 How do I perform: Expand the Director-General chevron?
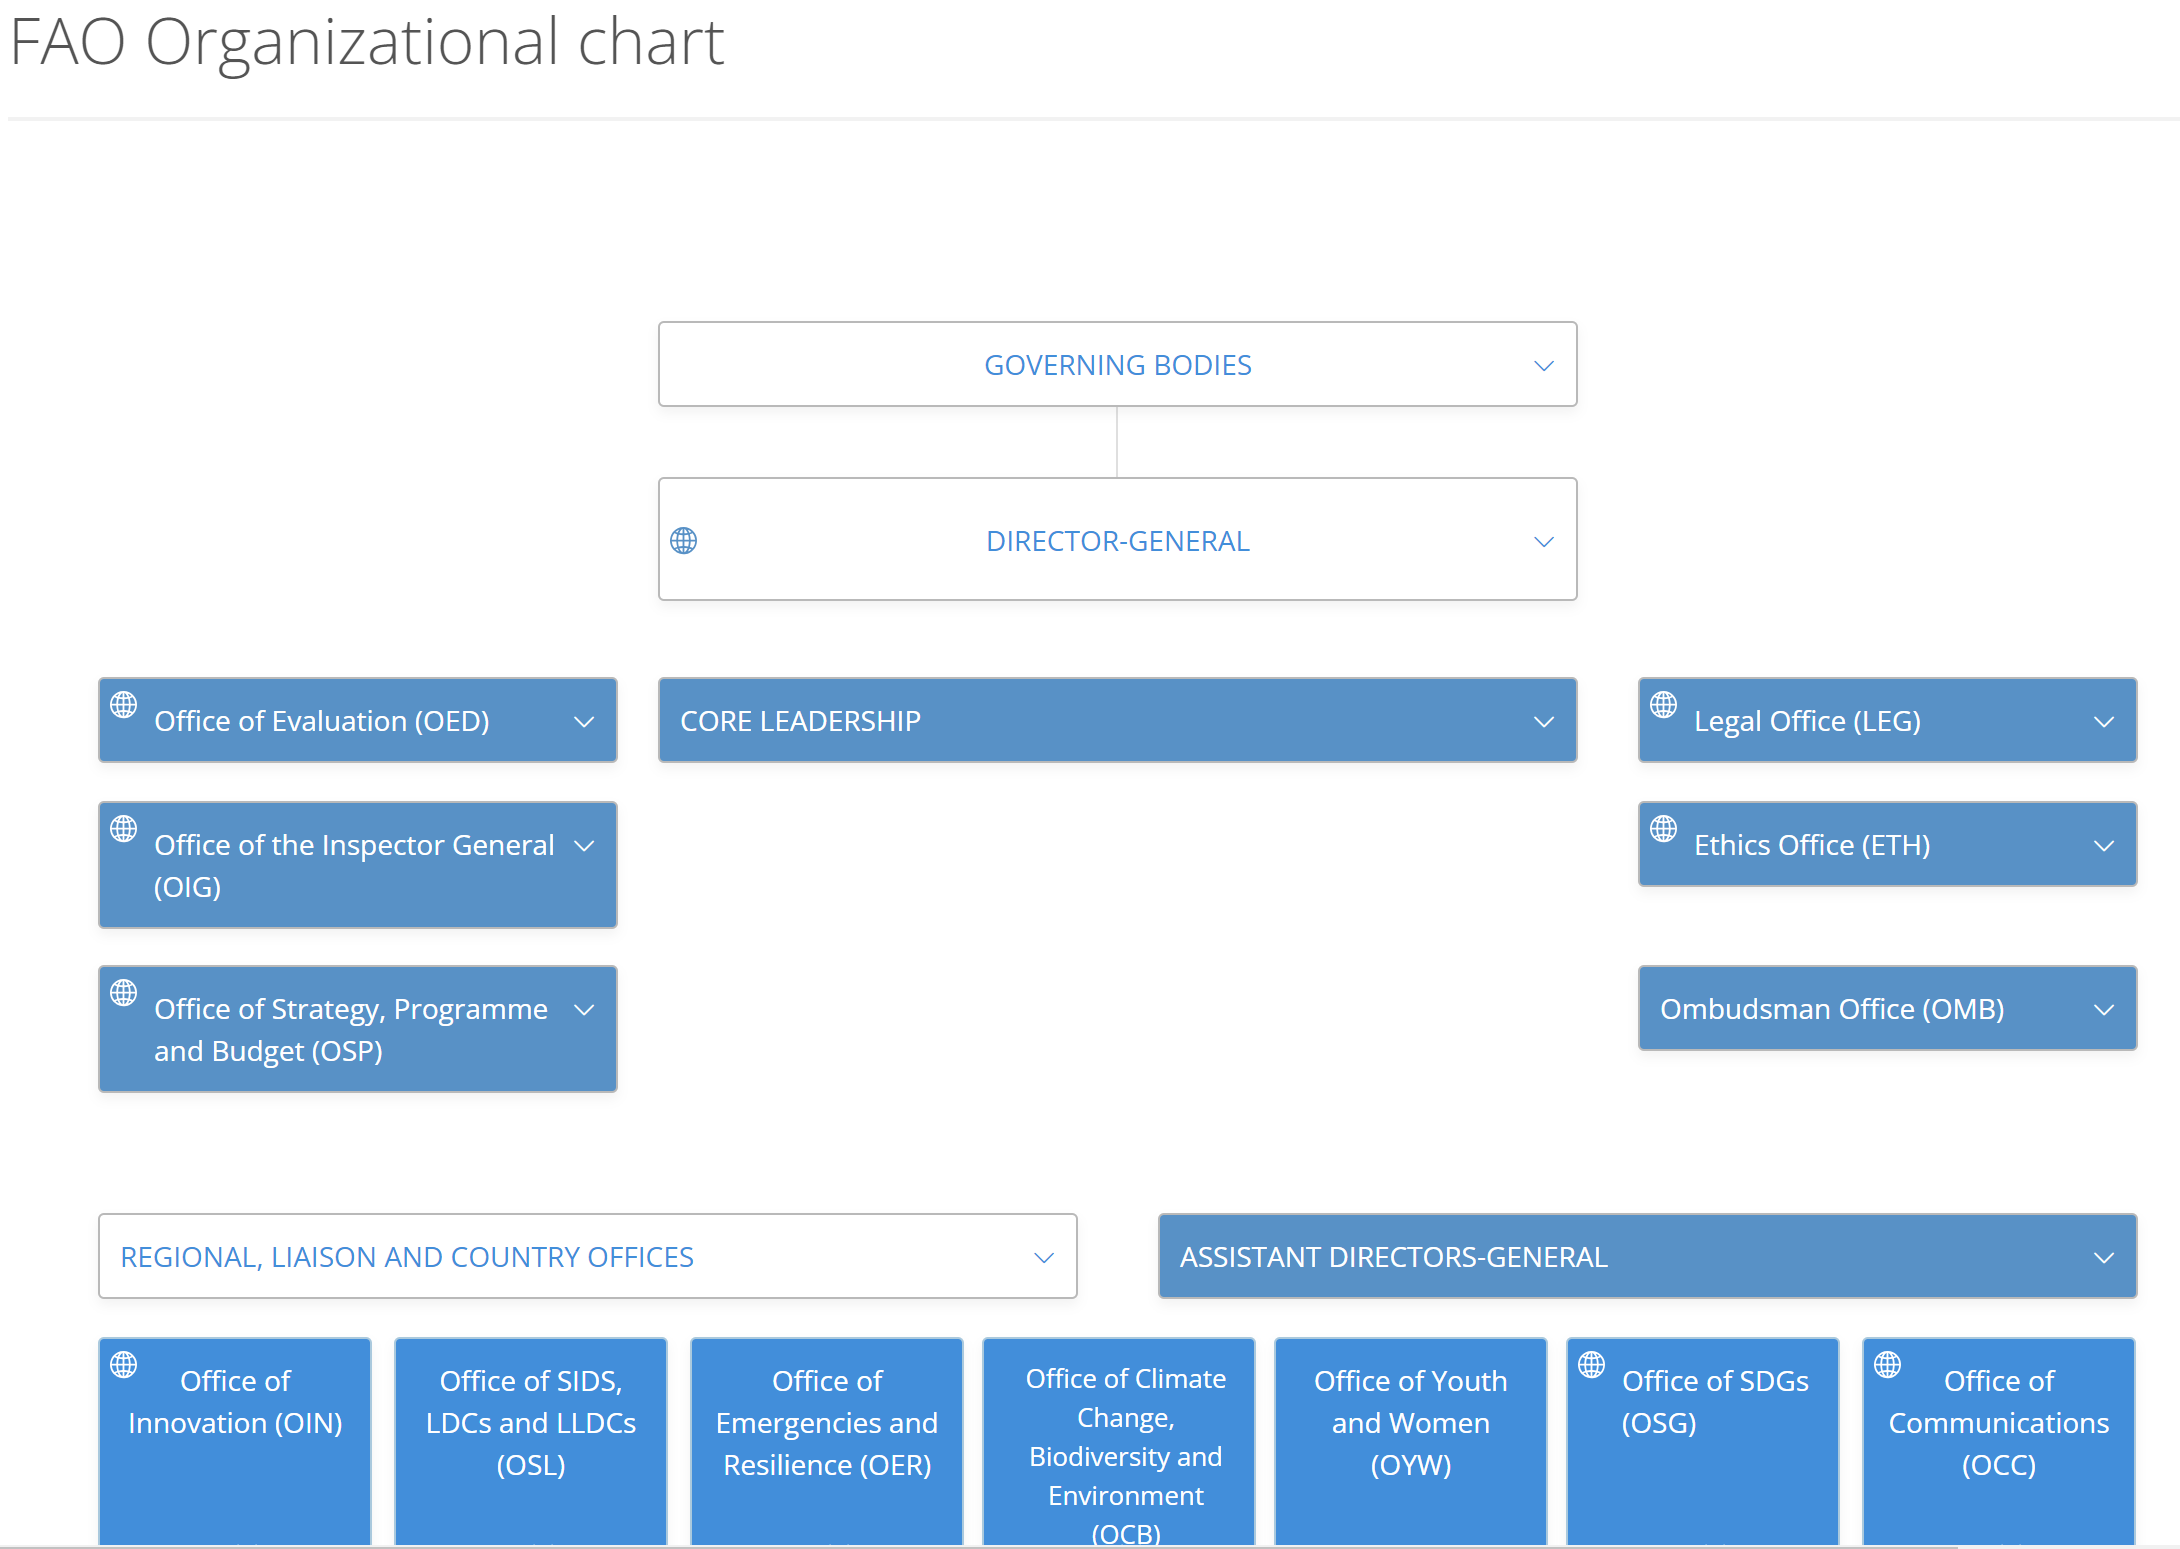1544,542
